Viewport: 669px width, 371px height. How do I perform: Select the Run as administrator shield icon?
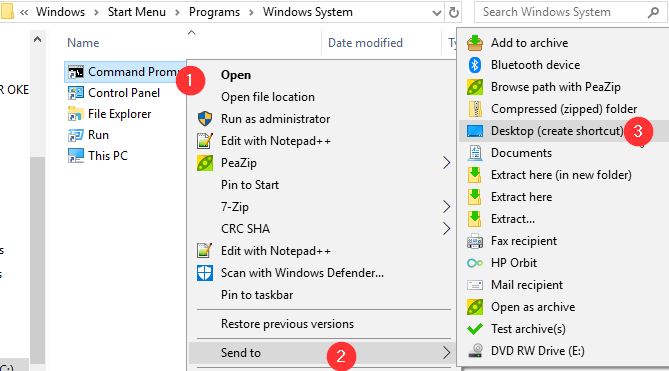[205, 119]
